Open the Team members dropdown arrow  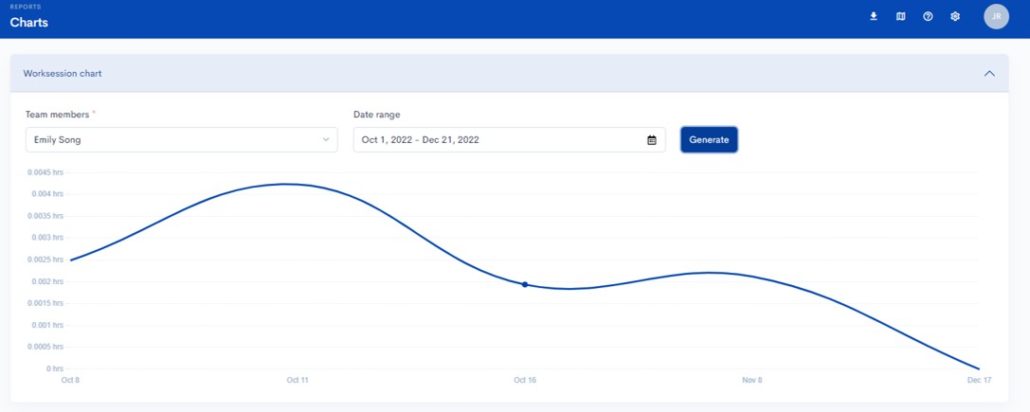[326, 140]
